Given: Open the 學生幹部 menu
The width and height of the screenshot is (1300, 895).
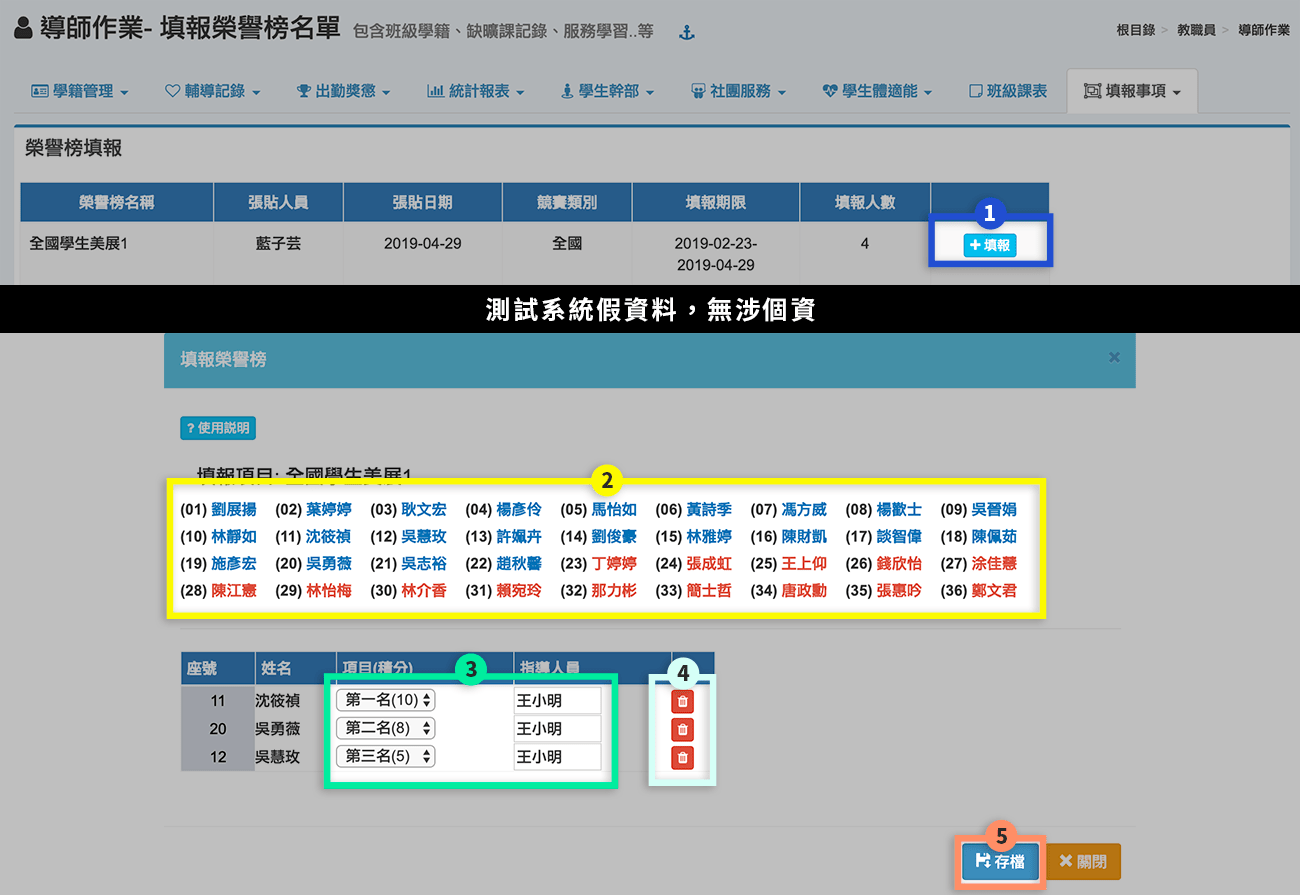Looking at the screenshot, I should coord(608,91).
